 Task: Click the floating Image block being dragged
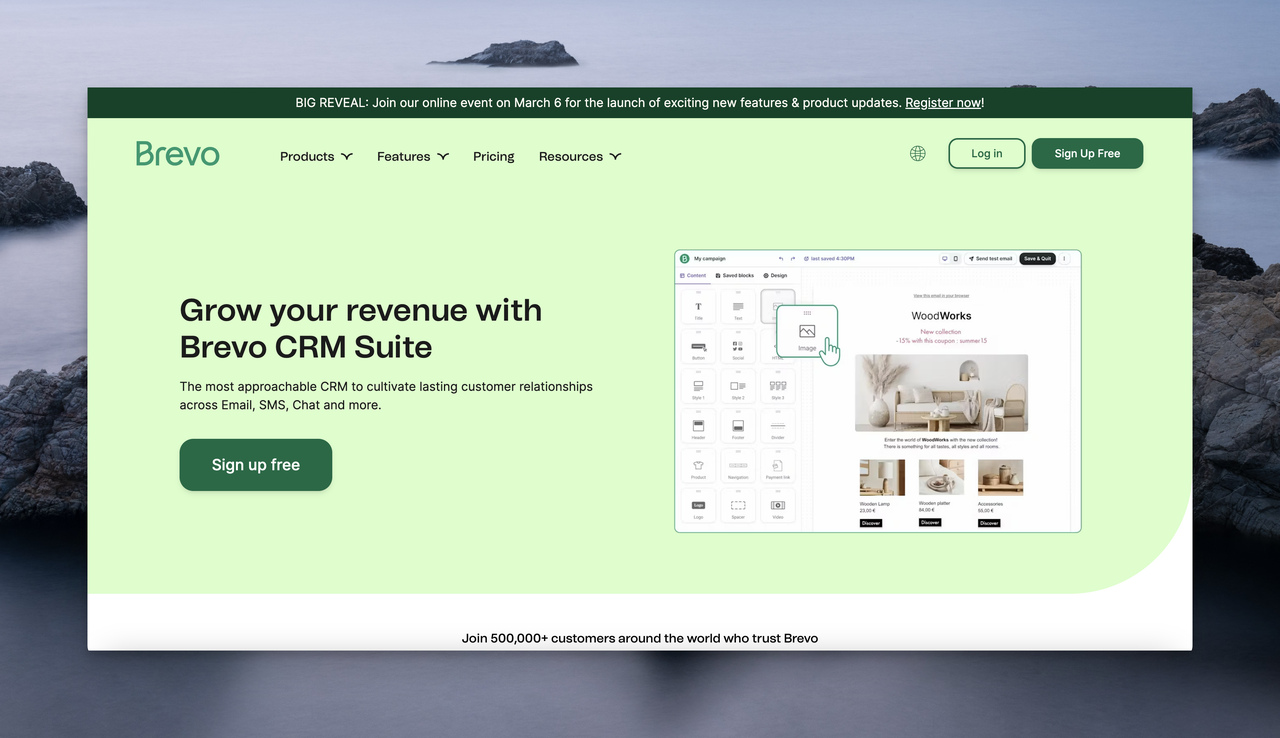pyautogui.click(x=807, y=331)
